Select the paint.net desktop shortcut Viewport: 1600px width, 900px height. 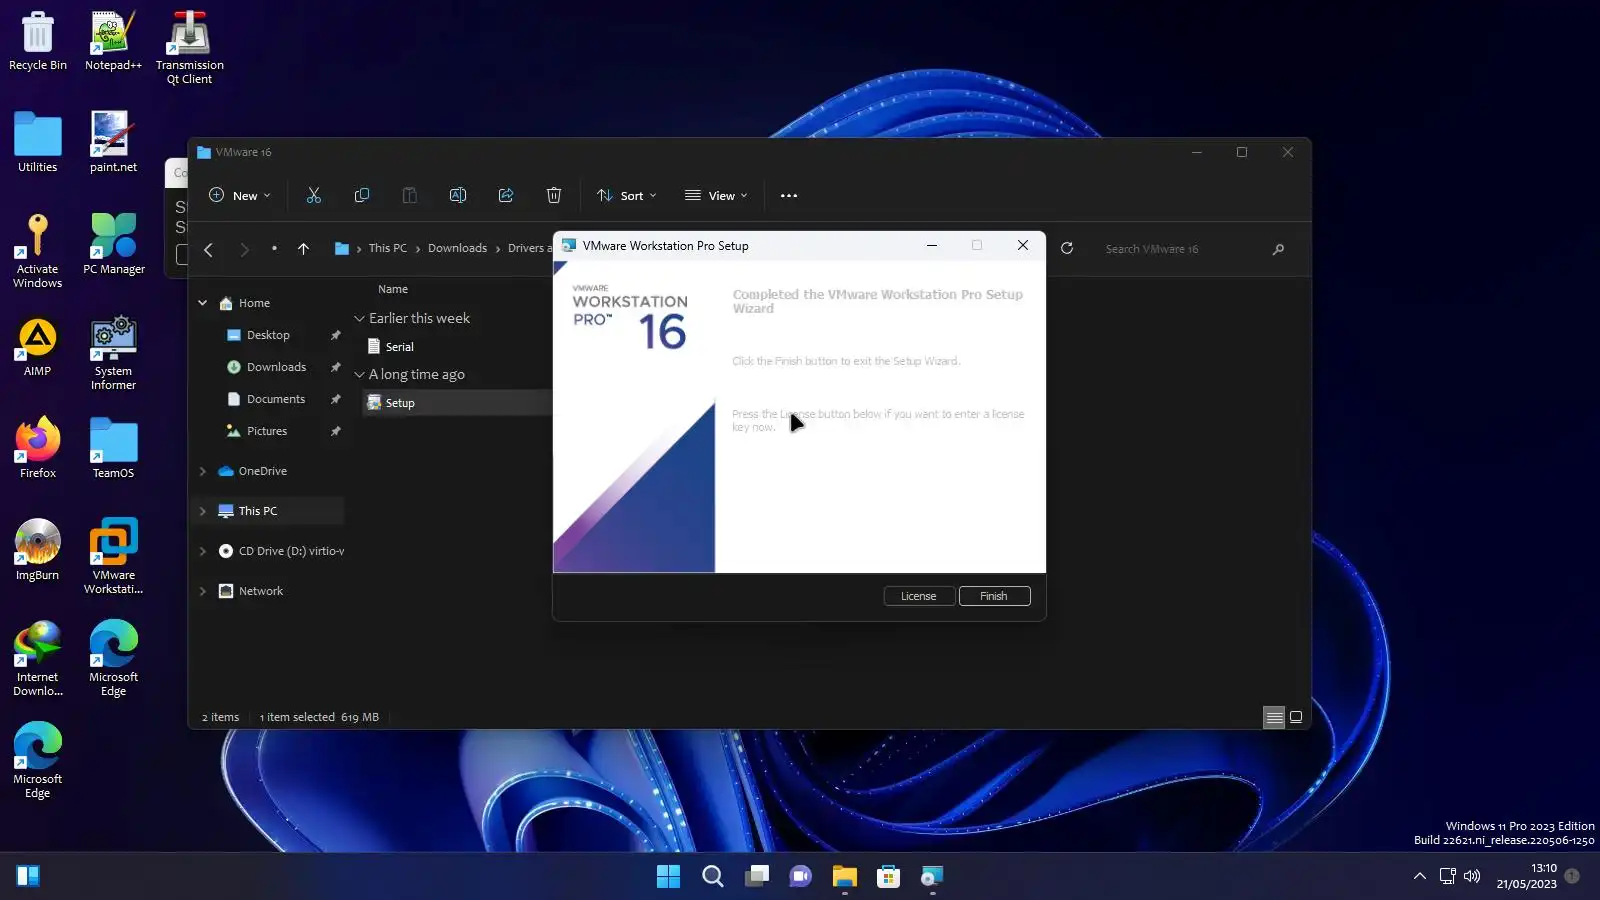[113, 142]
